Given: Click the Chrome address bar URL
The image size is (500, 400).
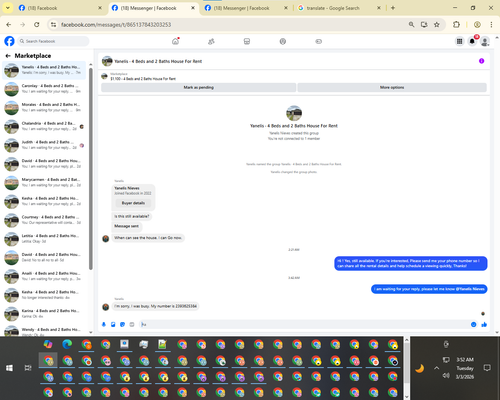Looking at the screenshot, I should pyautogui.click(x=116, y=25).
